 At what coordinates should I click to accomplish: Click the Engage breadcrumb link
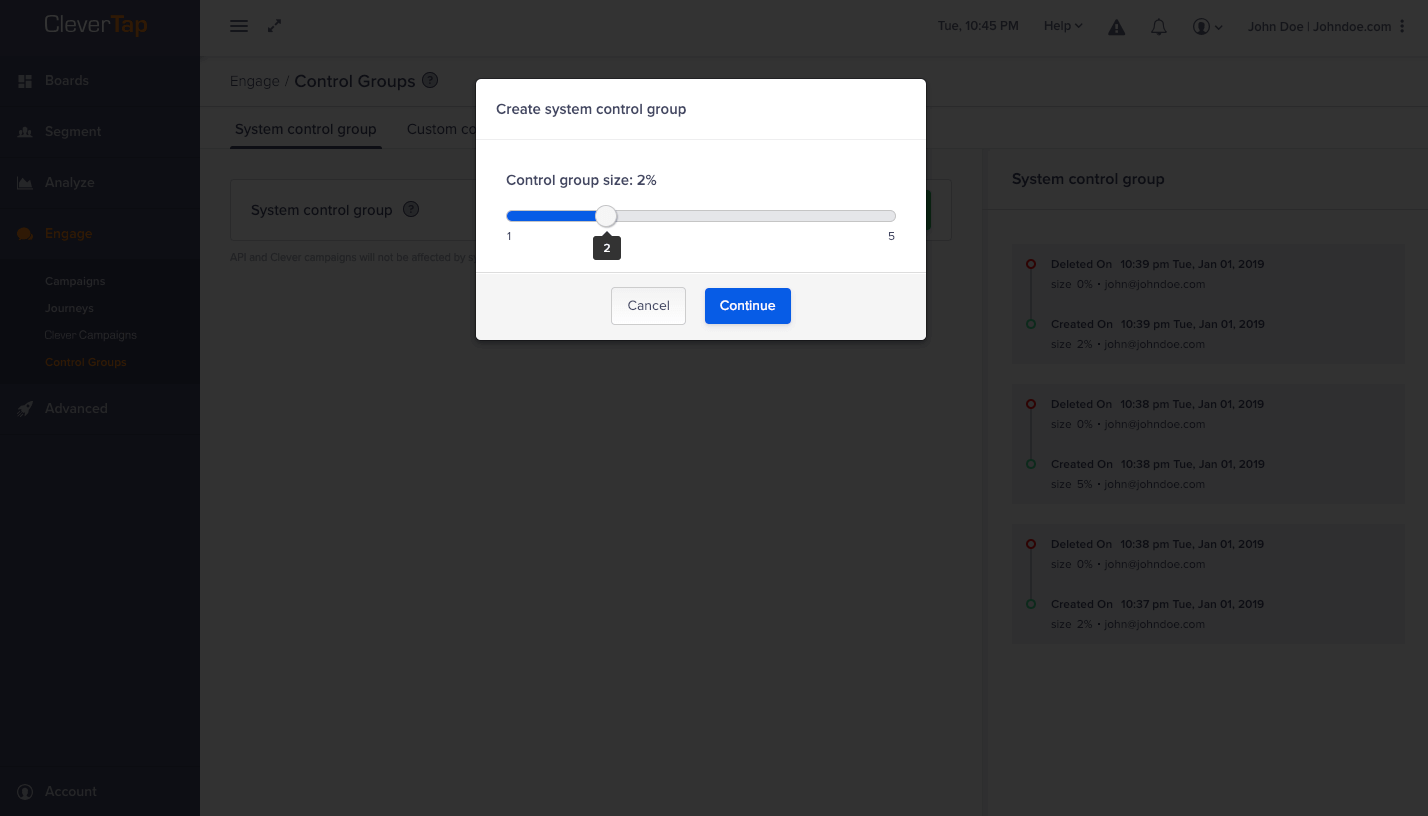tap(255, 81)
